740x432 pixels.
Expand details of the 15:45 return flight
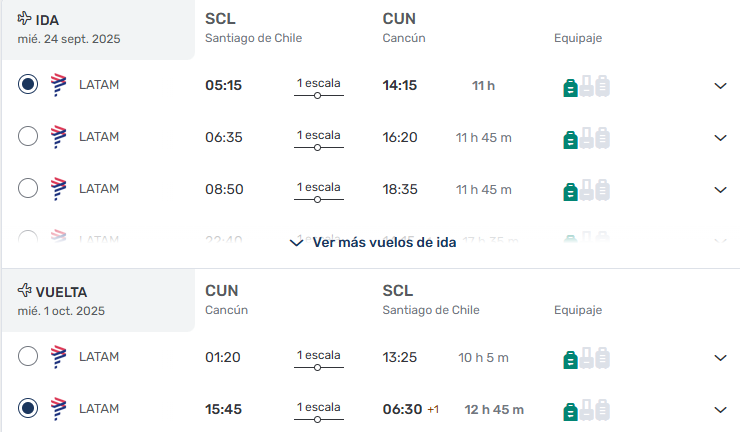(x=720, y=410)
